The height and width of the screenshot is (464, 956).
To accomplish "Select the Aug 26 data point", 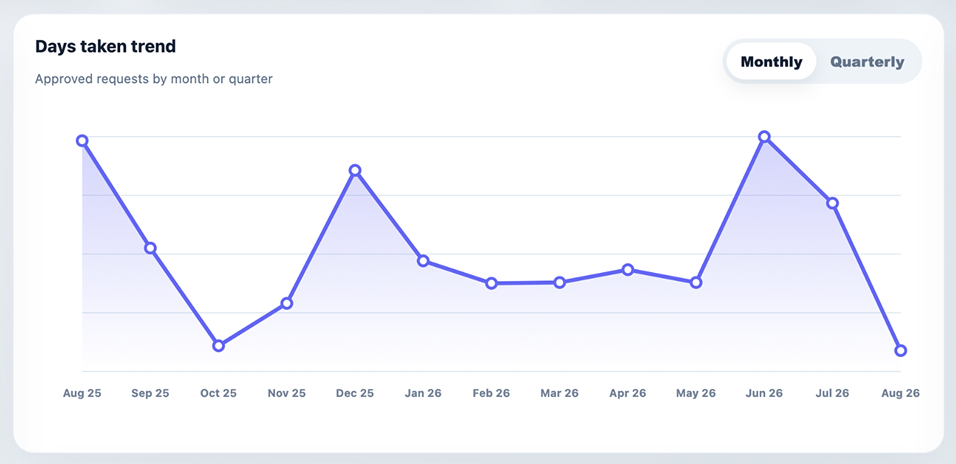I will click(901, 350).
